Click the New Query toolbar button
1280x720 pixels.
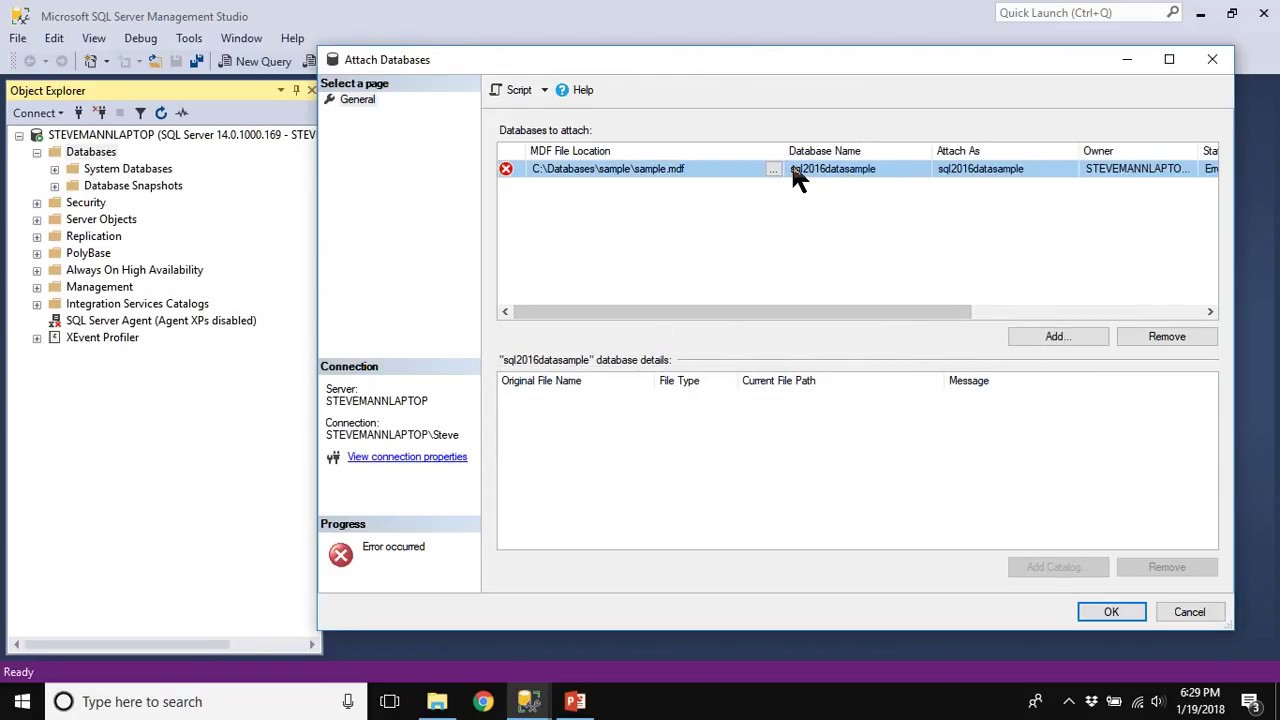coord(255,61)
